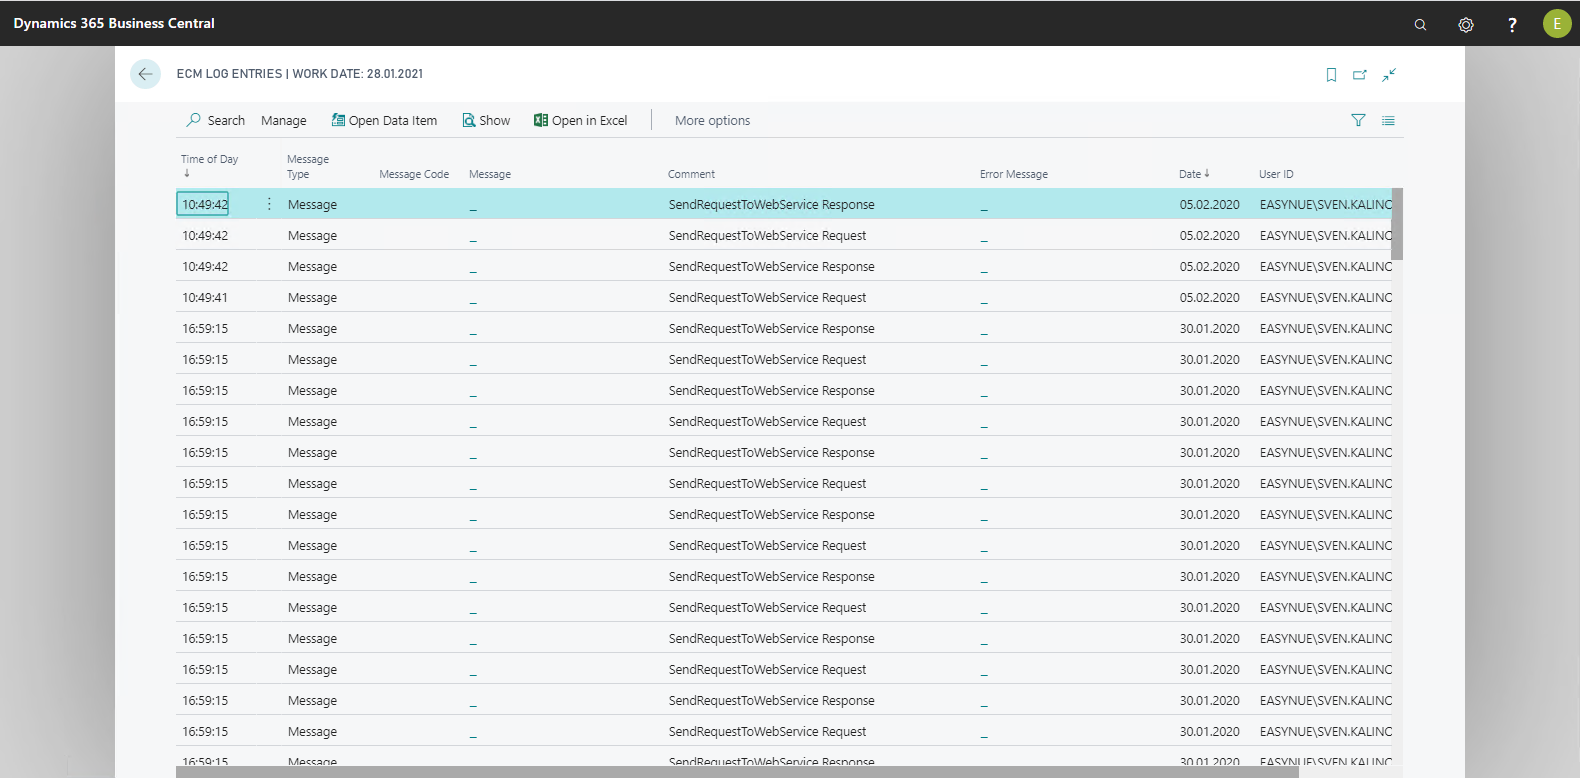Viewport: 1580px width, 778px height.
Task: Expand More options in action bar
Action: tap(712, 121)
